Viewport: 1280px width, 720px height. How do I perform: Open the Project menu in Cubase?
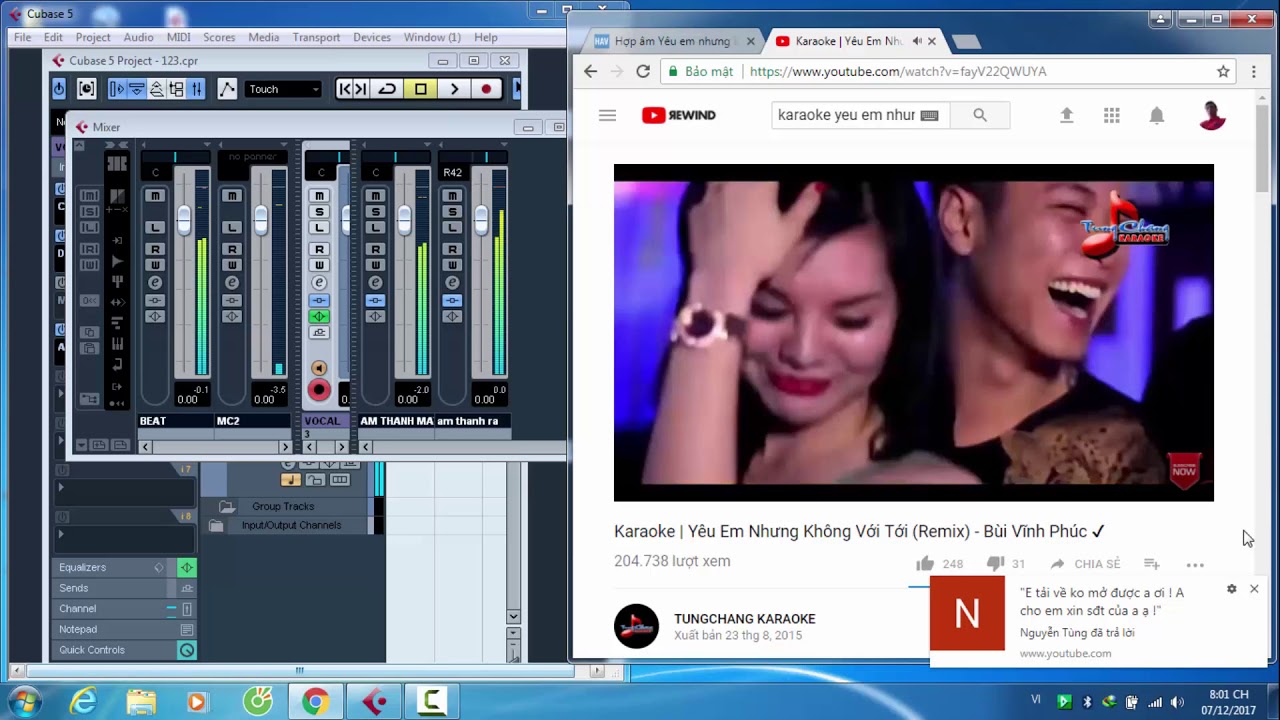(93, 37)
